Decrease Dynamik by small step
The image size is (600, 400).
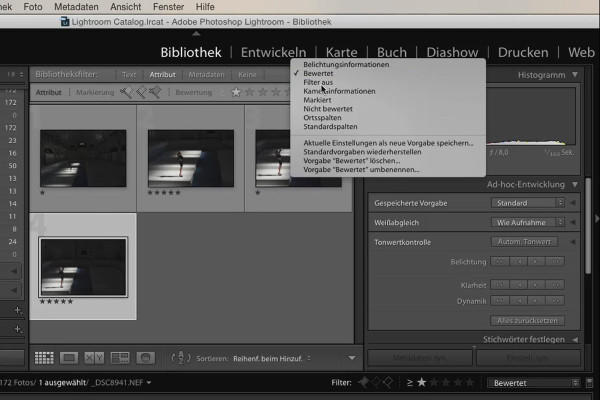(518, 300)
